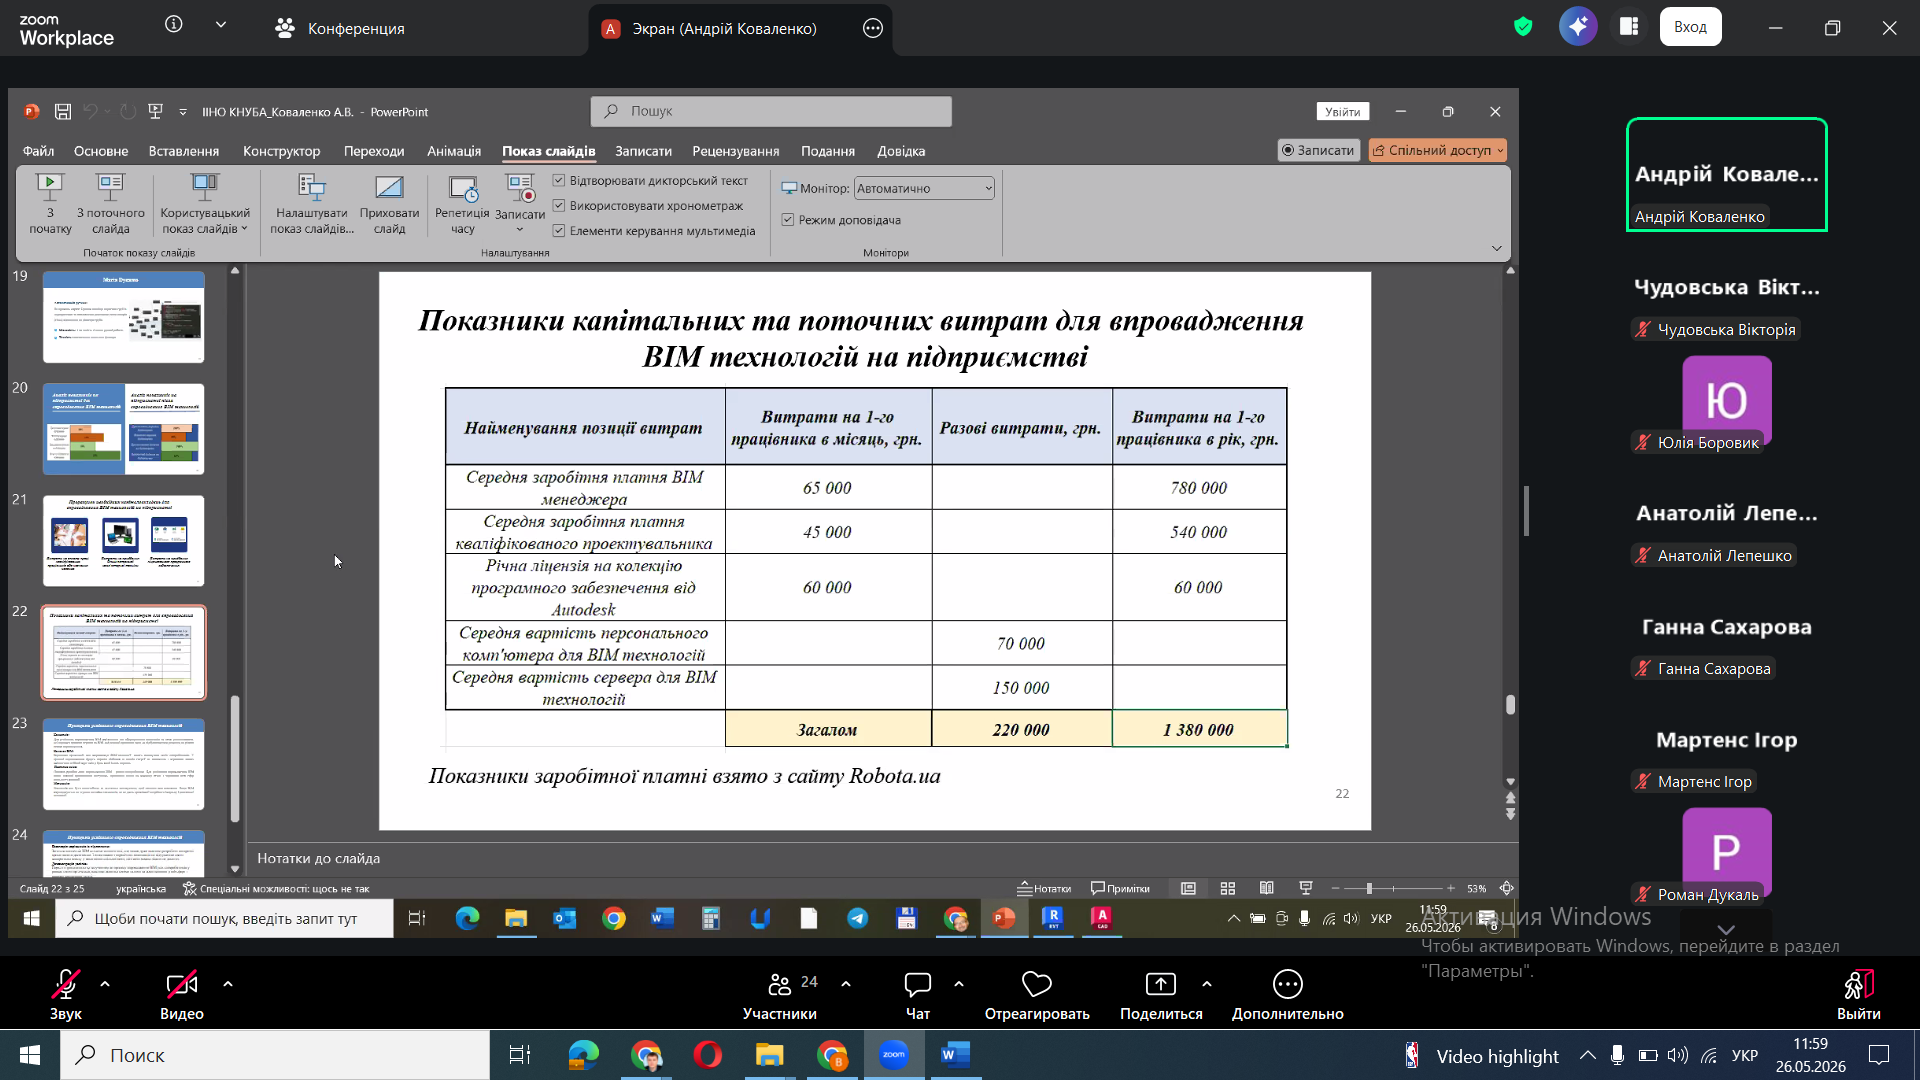1920x1080 pixels.
Task: Leave the meeting with Выйти
Action: 1858,995
